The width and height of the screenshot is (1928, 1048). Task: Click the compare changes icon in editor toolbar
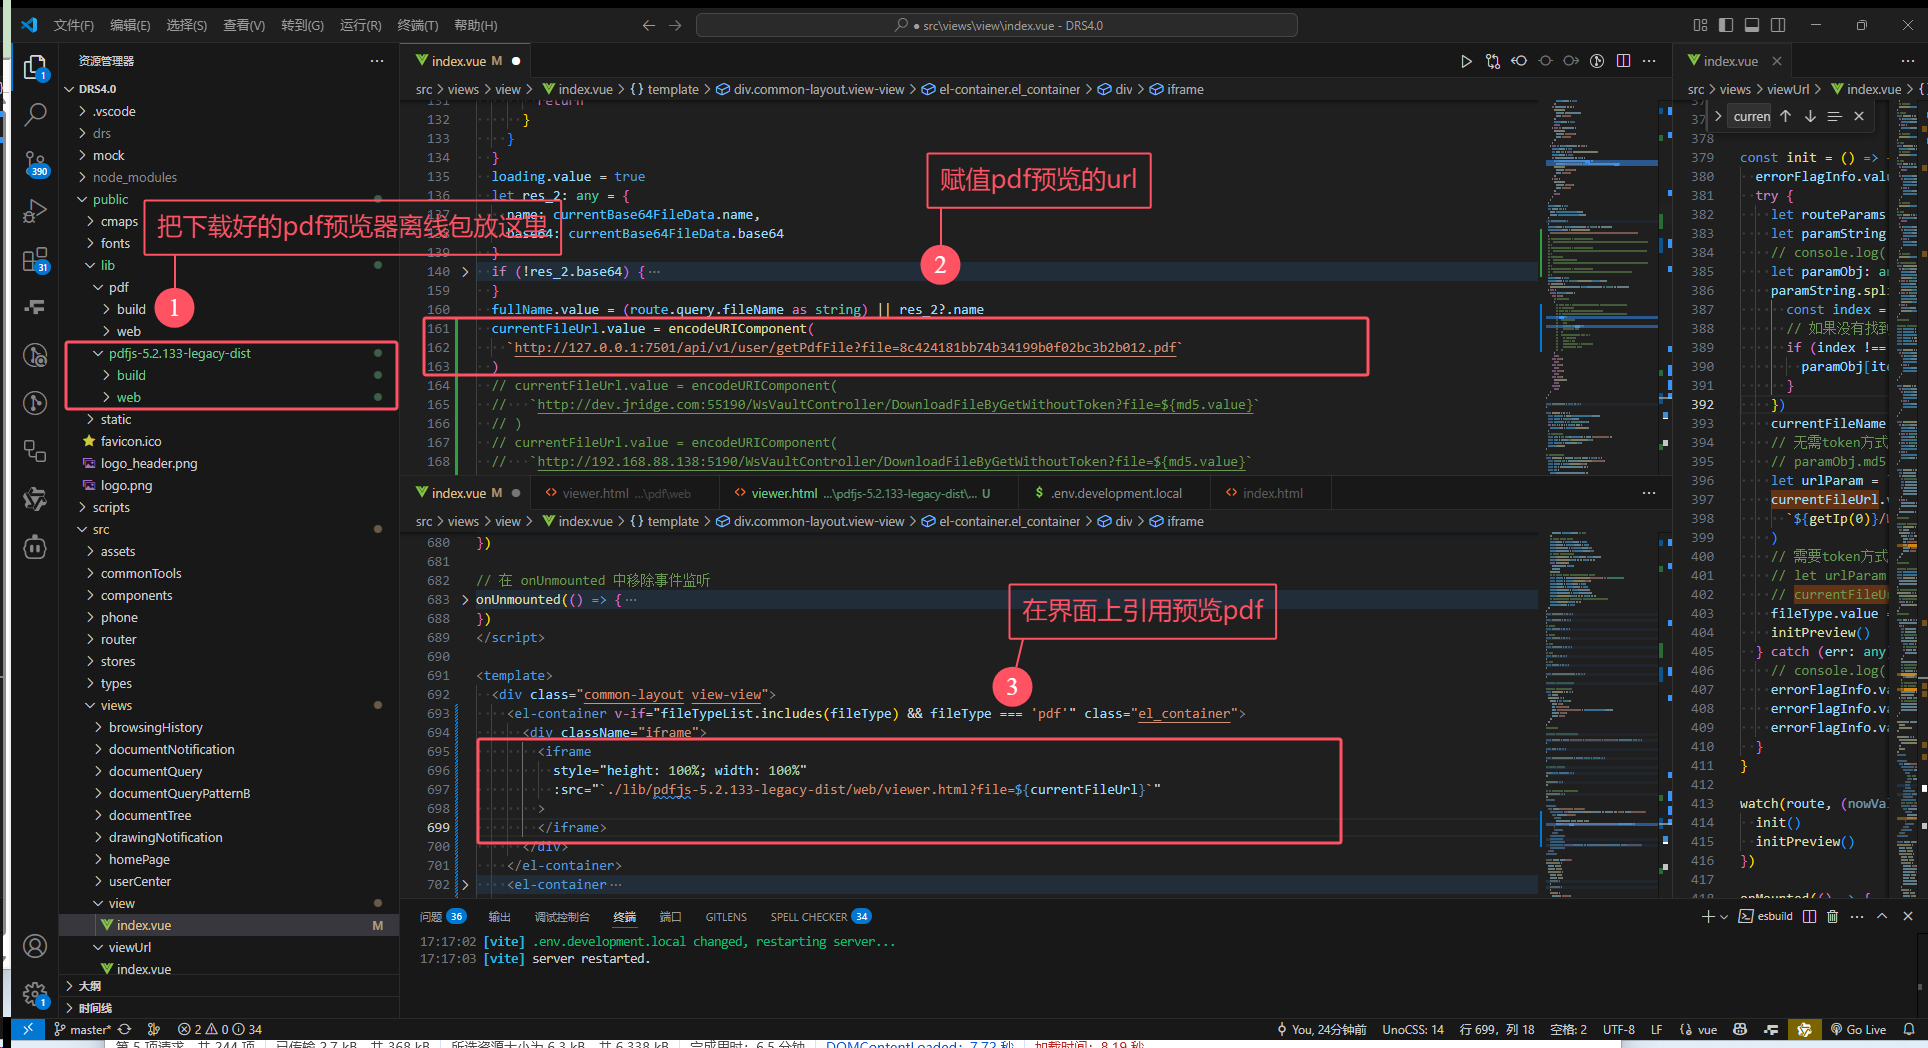[x=1493, y=61]
